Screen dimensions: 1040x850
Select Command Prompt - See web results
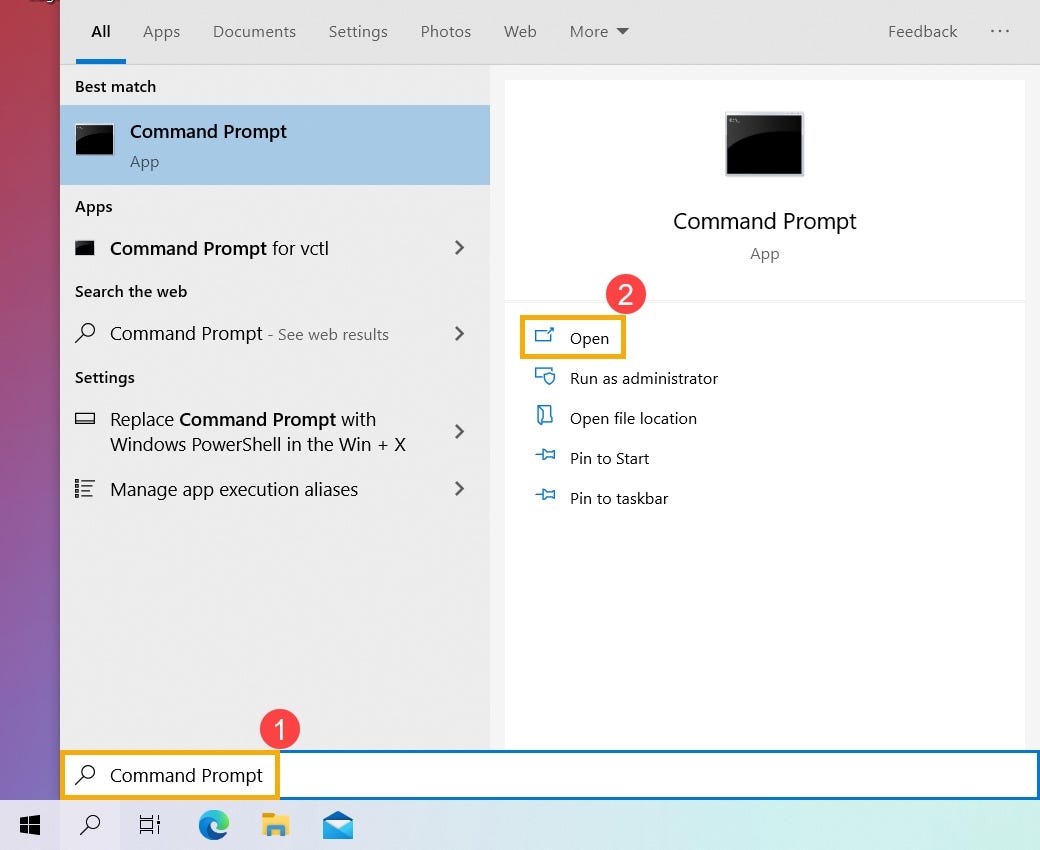coord(275,334)
